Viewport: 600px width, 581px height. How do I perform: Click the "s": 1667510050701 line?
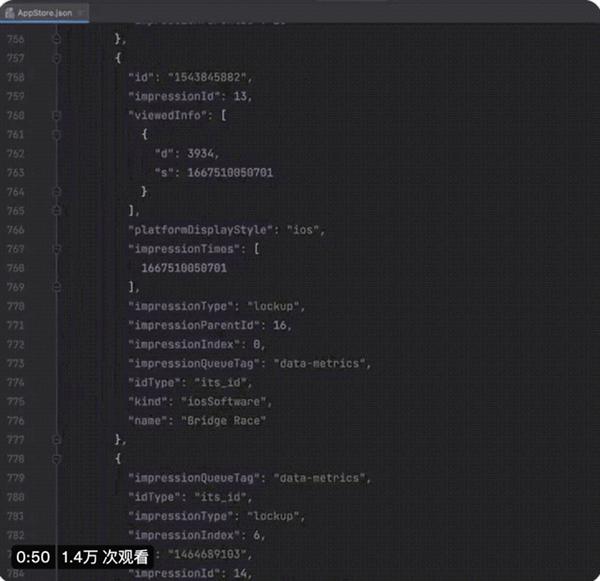point(214,172)
